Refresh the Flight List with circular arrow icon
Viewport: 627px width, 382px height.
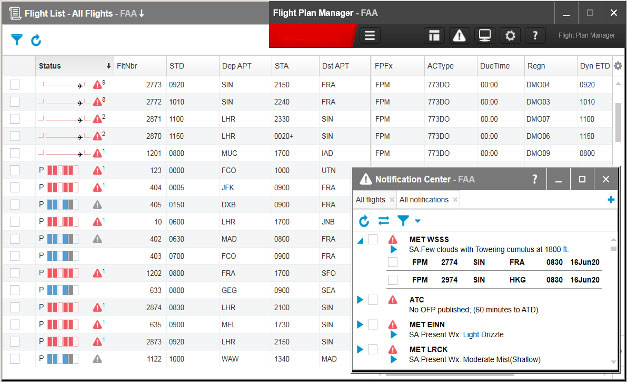(x=36, y=40)
